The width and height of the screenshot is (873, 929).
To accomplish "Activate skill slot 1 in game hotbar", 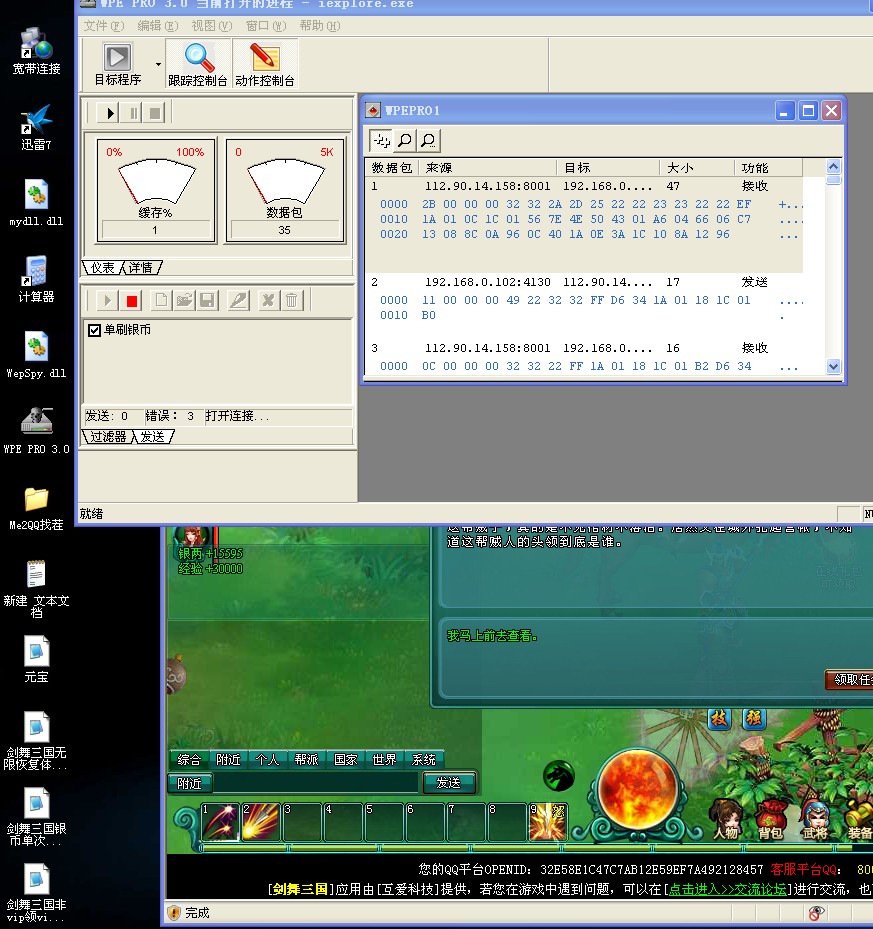I will (x=220, y=822).
